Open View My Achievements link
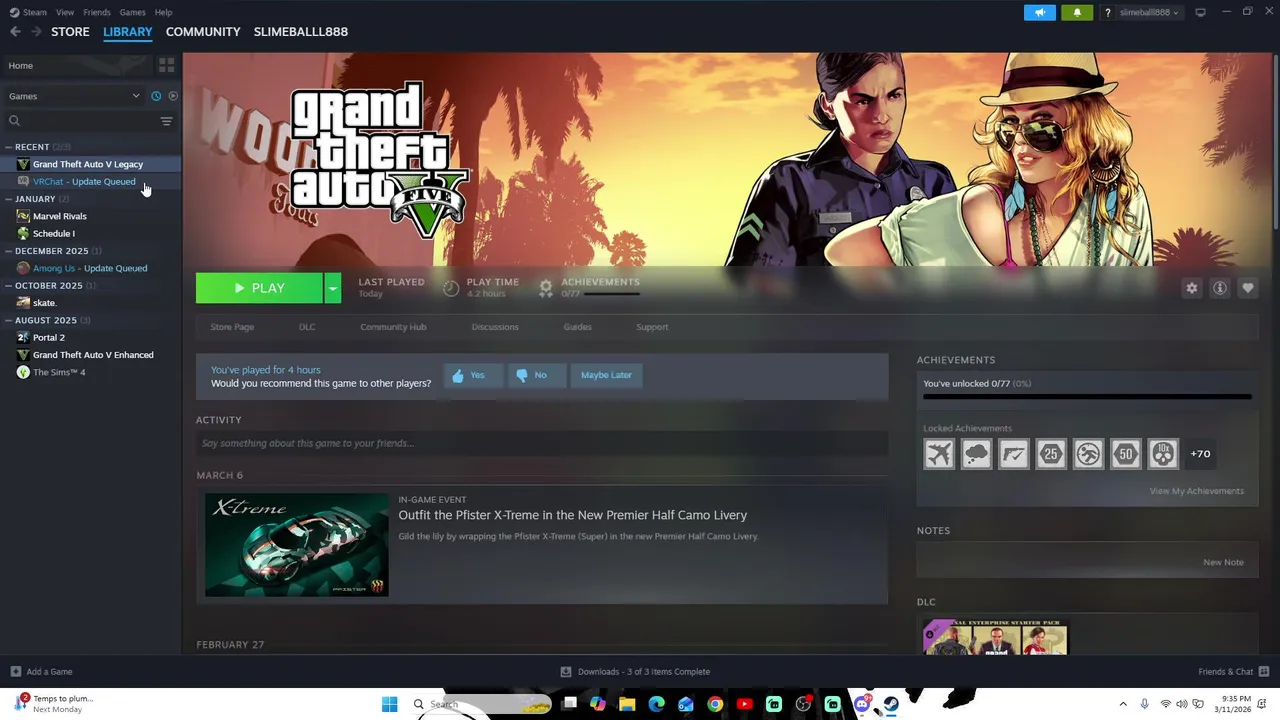 tap(1197, 491)
